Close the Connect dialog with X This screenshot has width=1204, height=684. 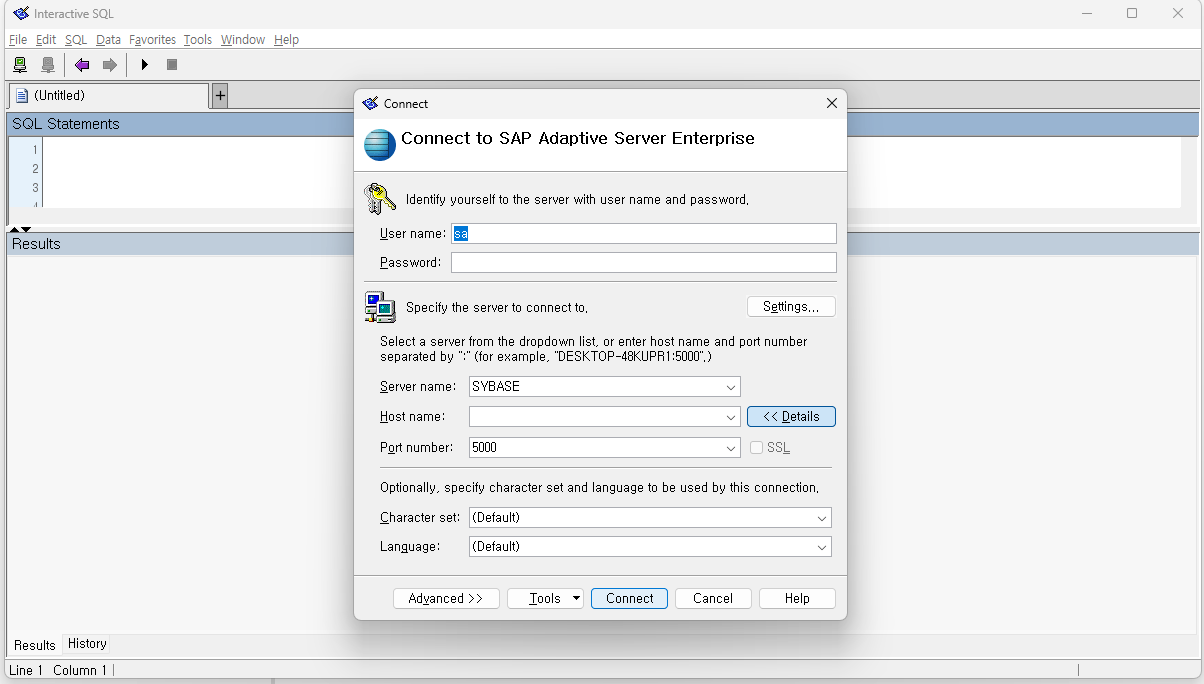831,103
